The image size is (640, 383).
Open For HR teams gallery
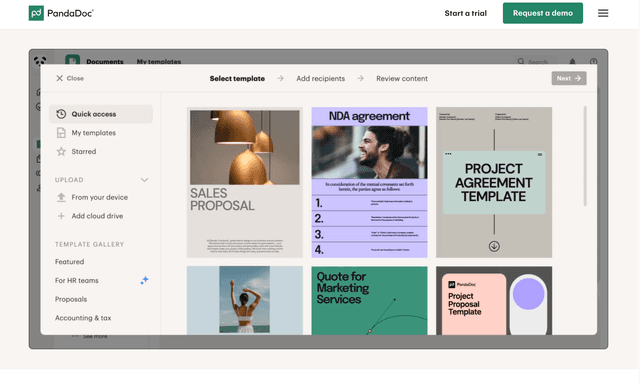pos(77,281)
